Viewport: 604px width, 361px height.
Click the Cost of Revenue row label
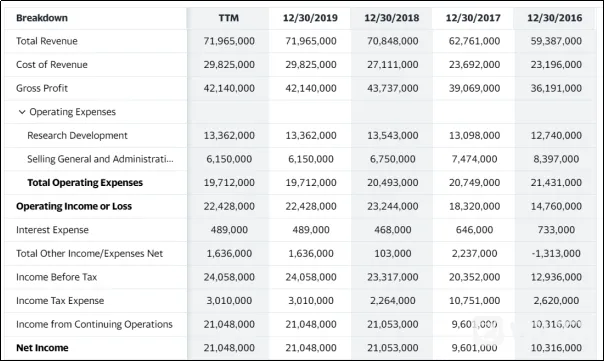pos(52,65)
